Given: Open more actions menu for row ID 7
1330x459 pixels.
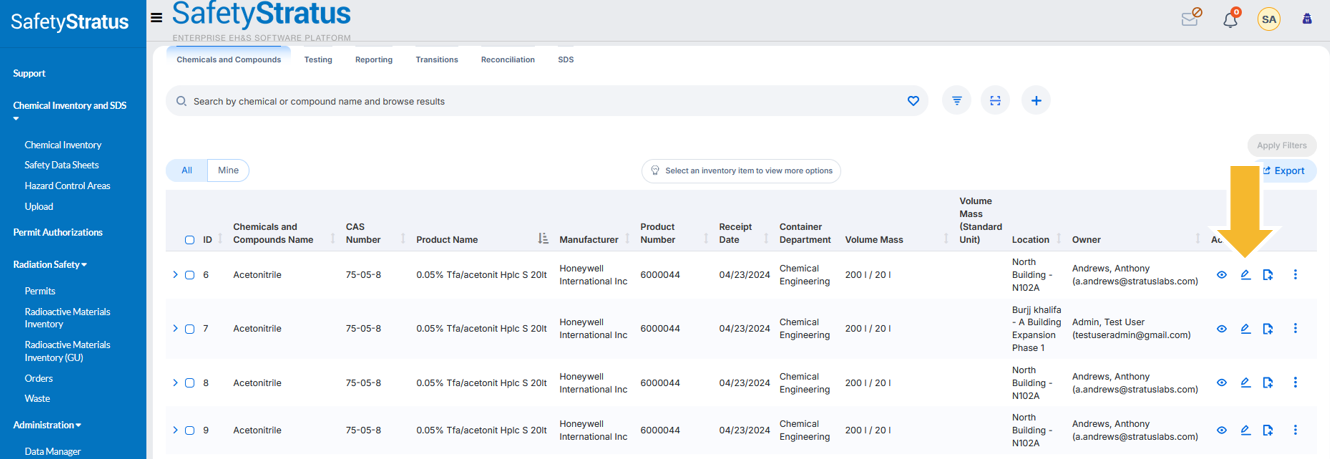Looking at the screenshot, I should [1295, 329].
